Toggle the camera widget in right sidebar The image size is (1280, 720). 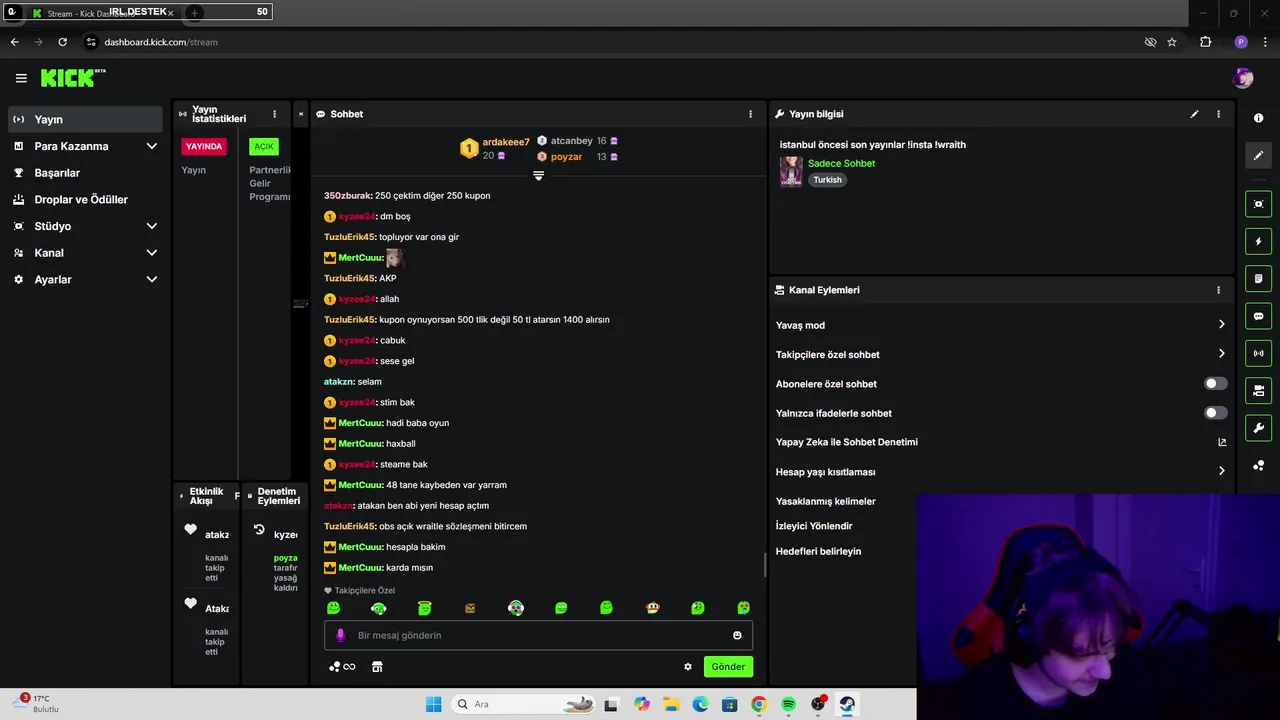click(1258, 390)
